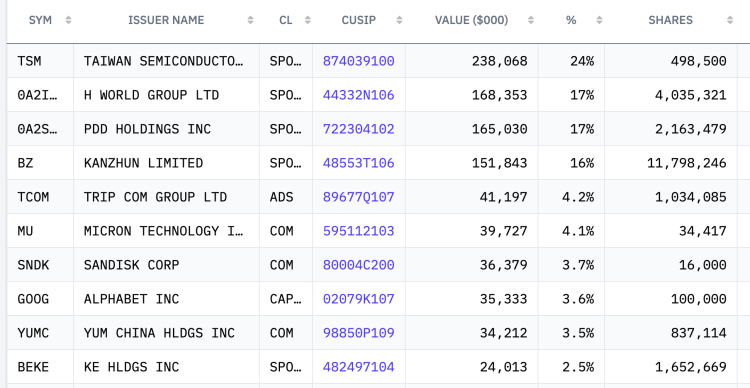Click shares 1,652,669 for KE Hldgs
The height and width of the screenshot is (388, 750).
tap(691, 367)
